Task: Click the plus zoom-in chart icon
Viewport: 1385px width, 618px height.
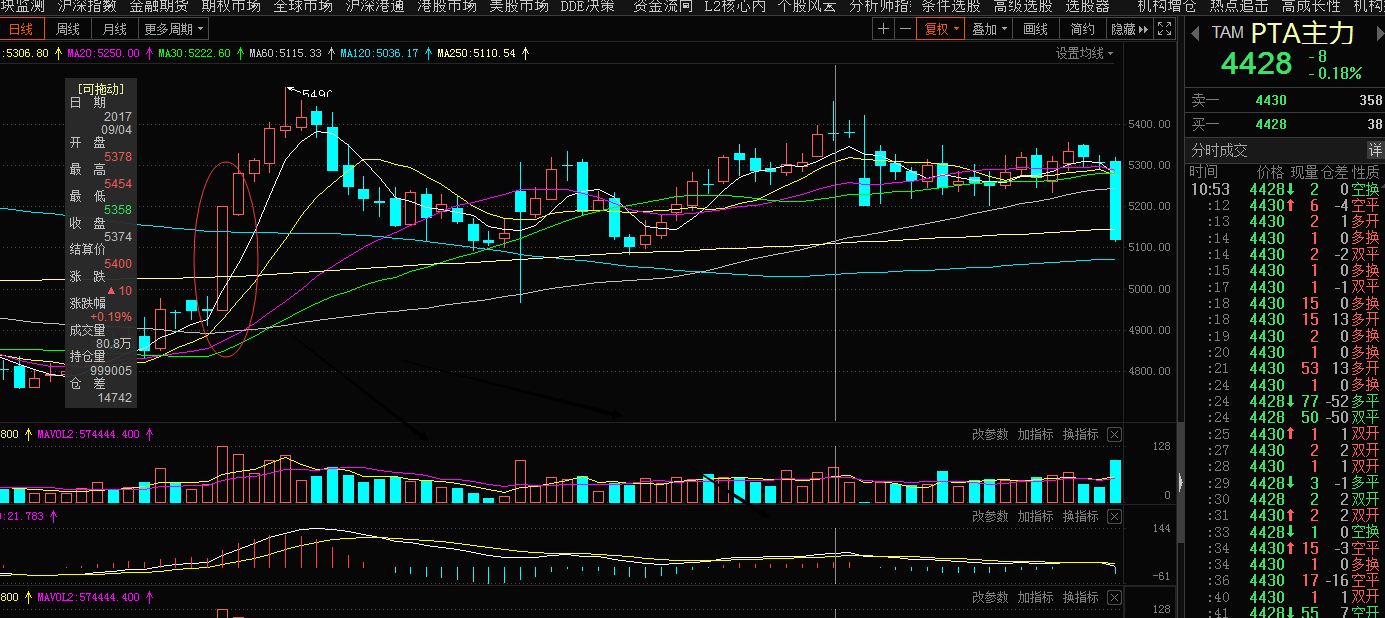Action: (x=882, y=29)
